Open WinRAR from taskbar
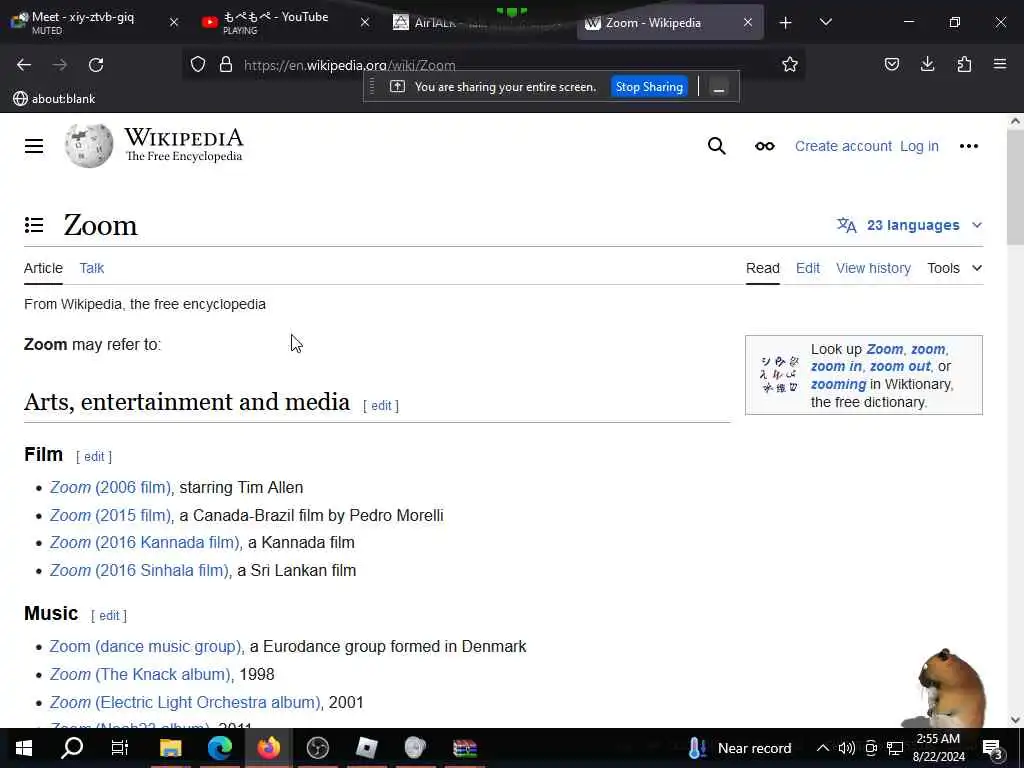1024x768 pixels. 465,748
